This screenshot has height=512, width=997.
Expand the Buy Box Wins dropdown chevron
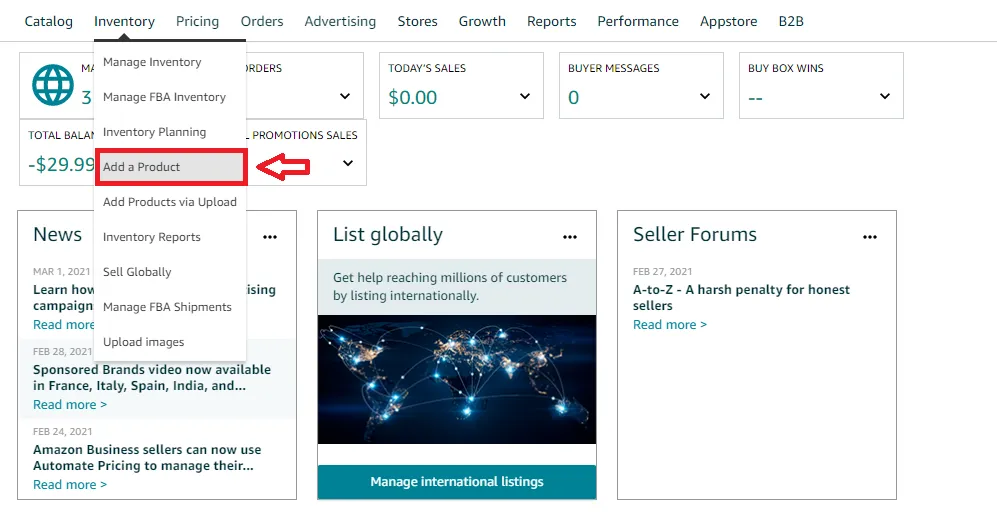click(885, 96)
